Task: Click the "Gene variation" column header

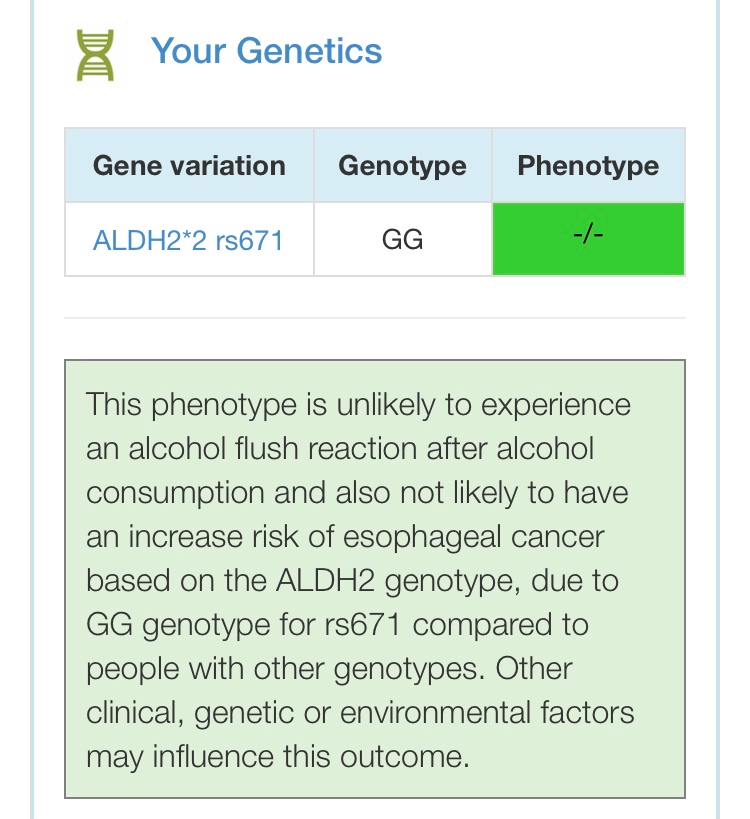Action: 189,166
